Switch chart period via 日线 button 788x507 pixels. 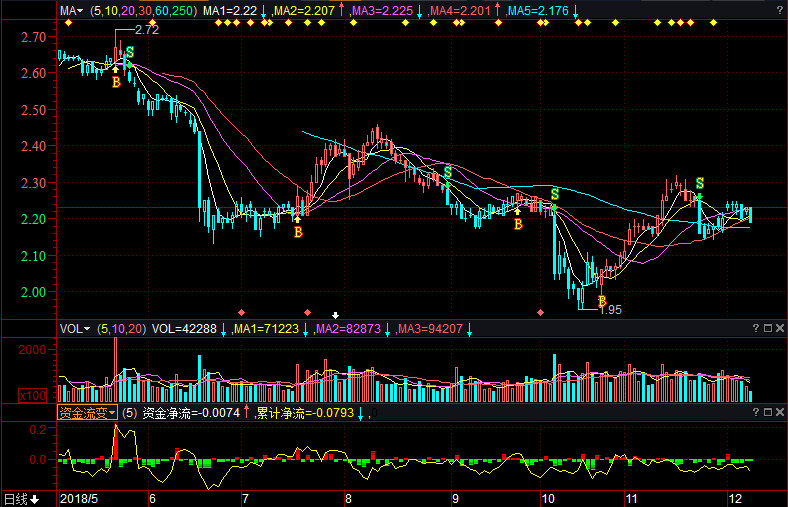(20, 498)
